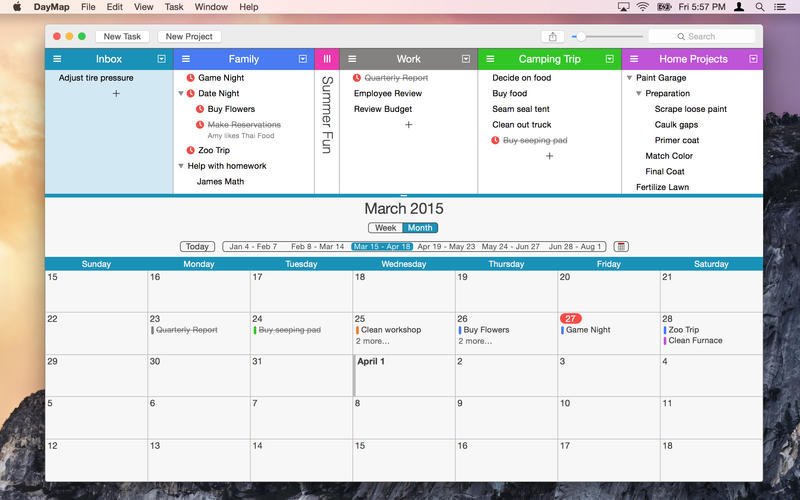The height and width of the screenshot is (500, 800).
Task: Add a task with Work column plus
Action: coord(408,124)
